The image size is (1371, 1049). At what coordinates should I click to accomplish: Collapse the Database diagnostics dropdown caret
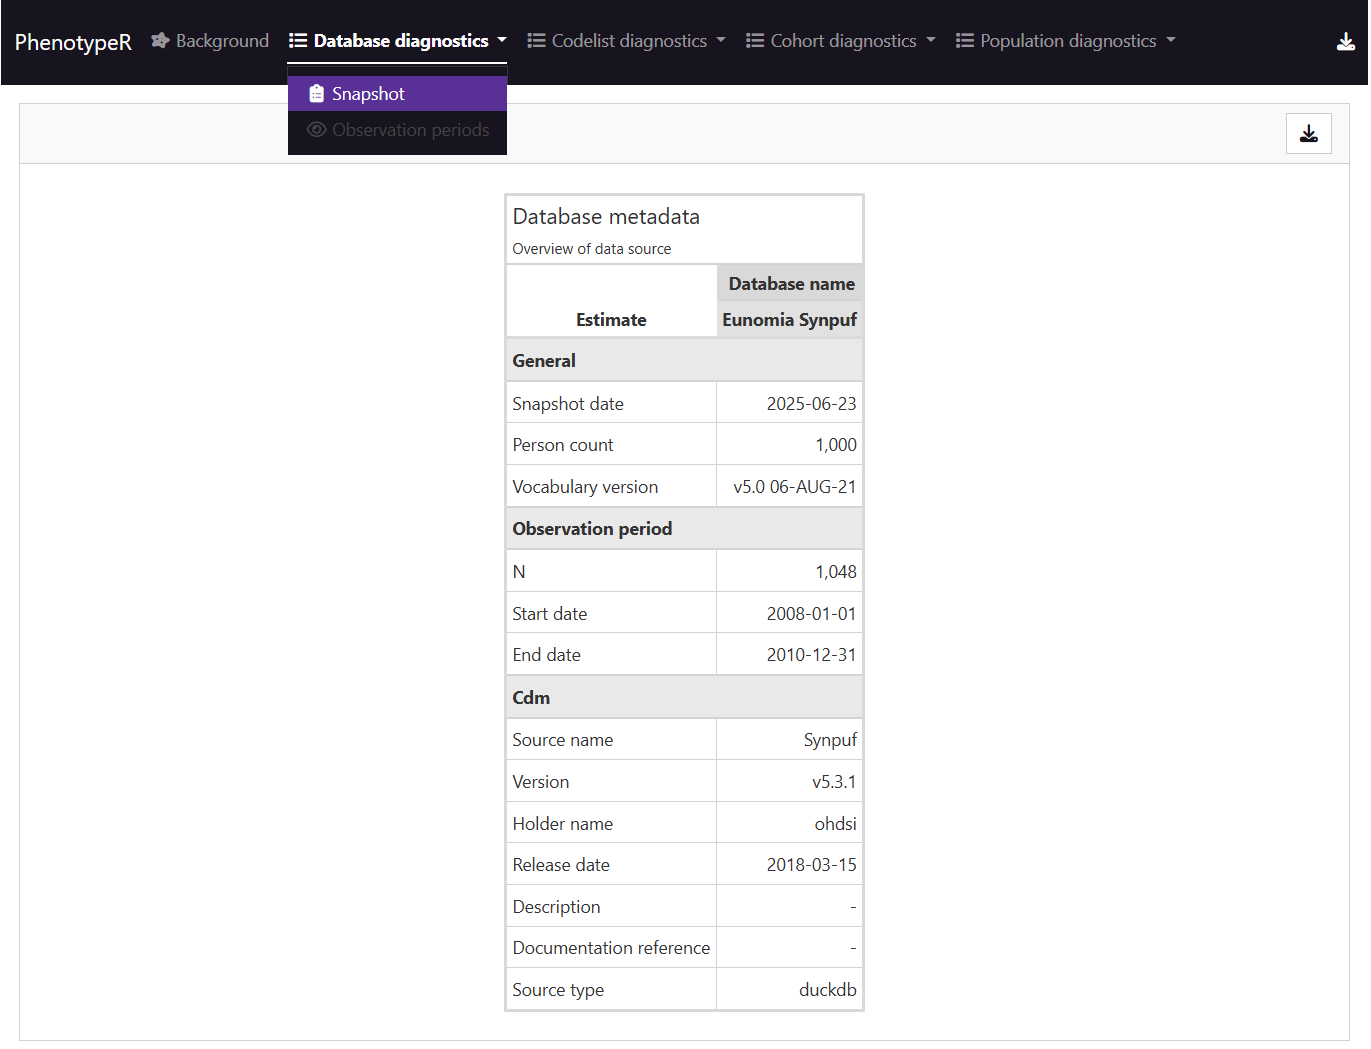(502, 41)
